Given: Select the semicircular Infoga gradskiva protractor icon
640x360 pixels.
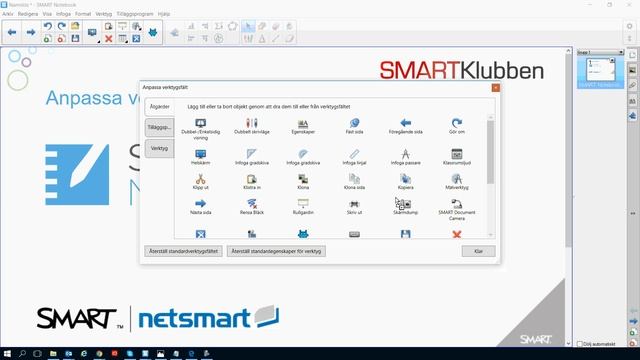Looking at the screenshot, I should 303,154.
